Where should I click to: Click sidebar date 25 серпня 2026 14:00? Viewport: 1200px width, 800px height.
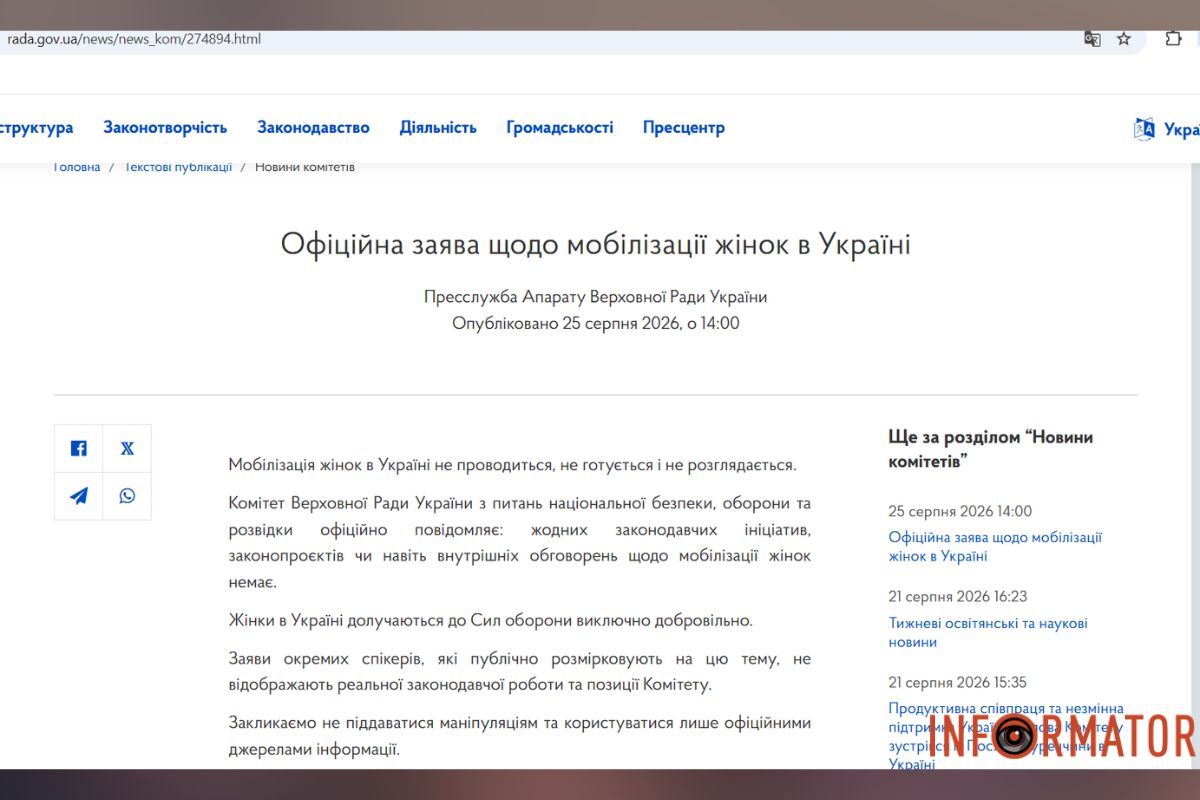point(960,511)
